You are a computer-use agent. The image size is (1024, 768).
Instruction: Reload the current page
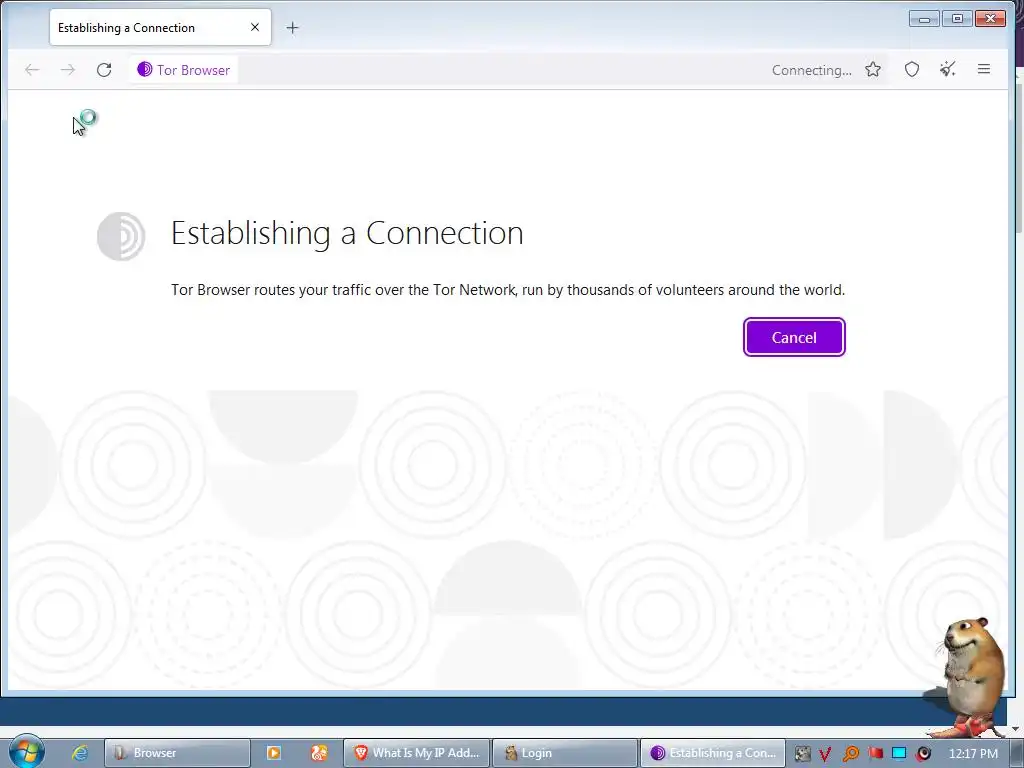point(104,70)
